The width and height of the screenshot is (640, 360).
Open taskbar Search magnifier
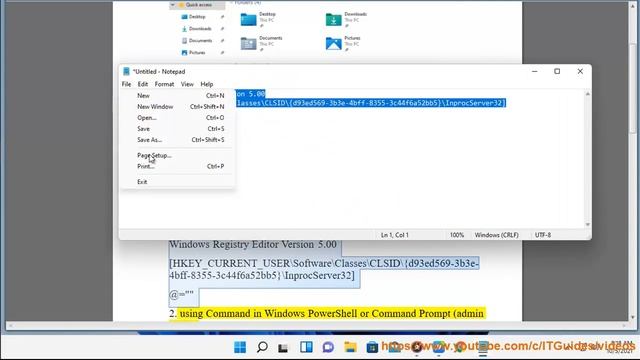(262, 347)
